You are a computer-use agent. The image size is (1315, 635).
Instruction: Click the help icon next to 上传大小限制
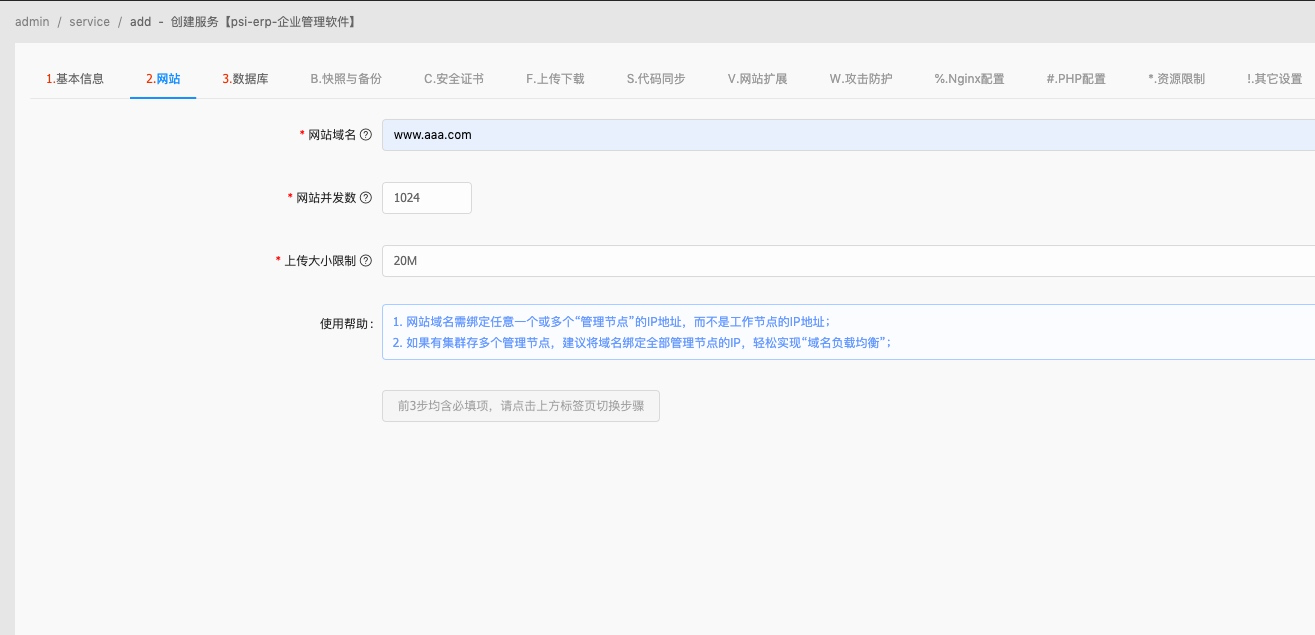coord(367,261)
